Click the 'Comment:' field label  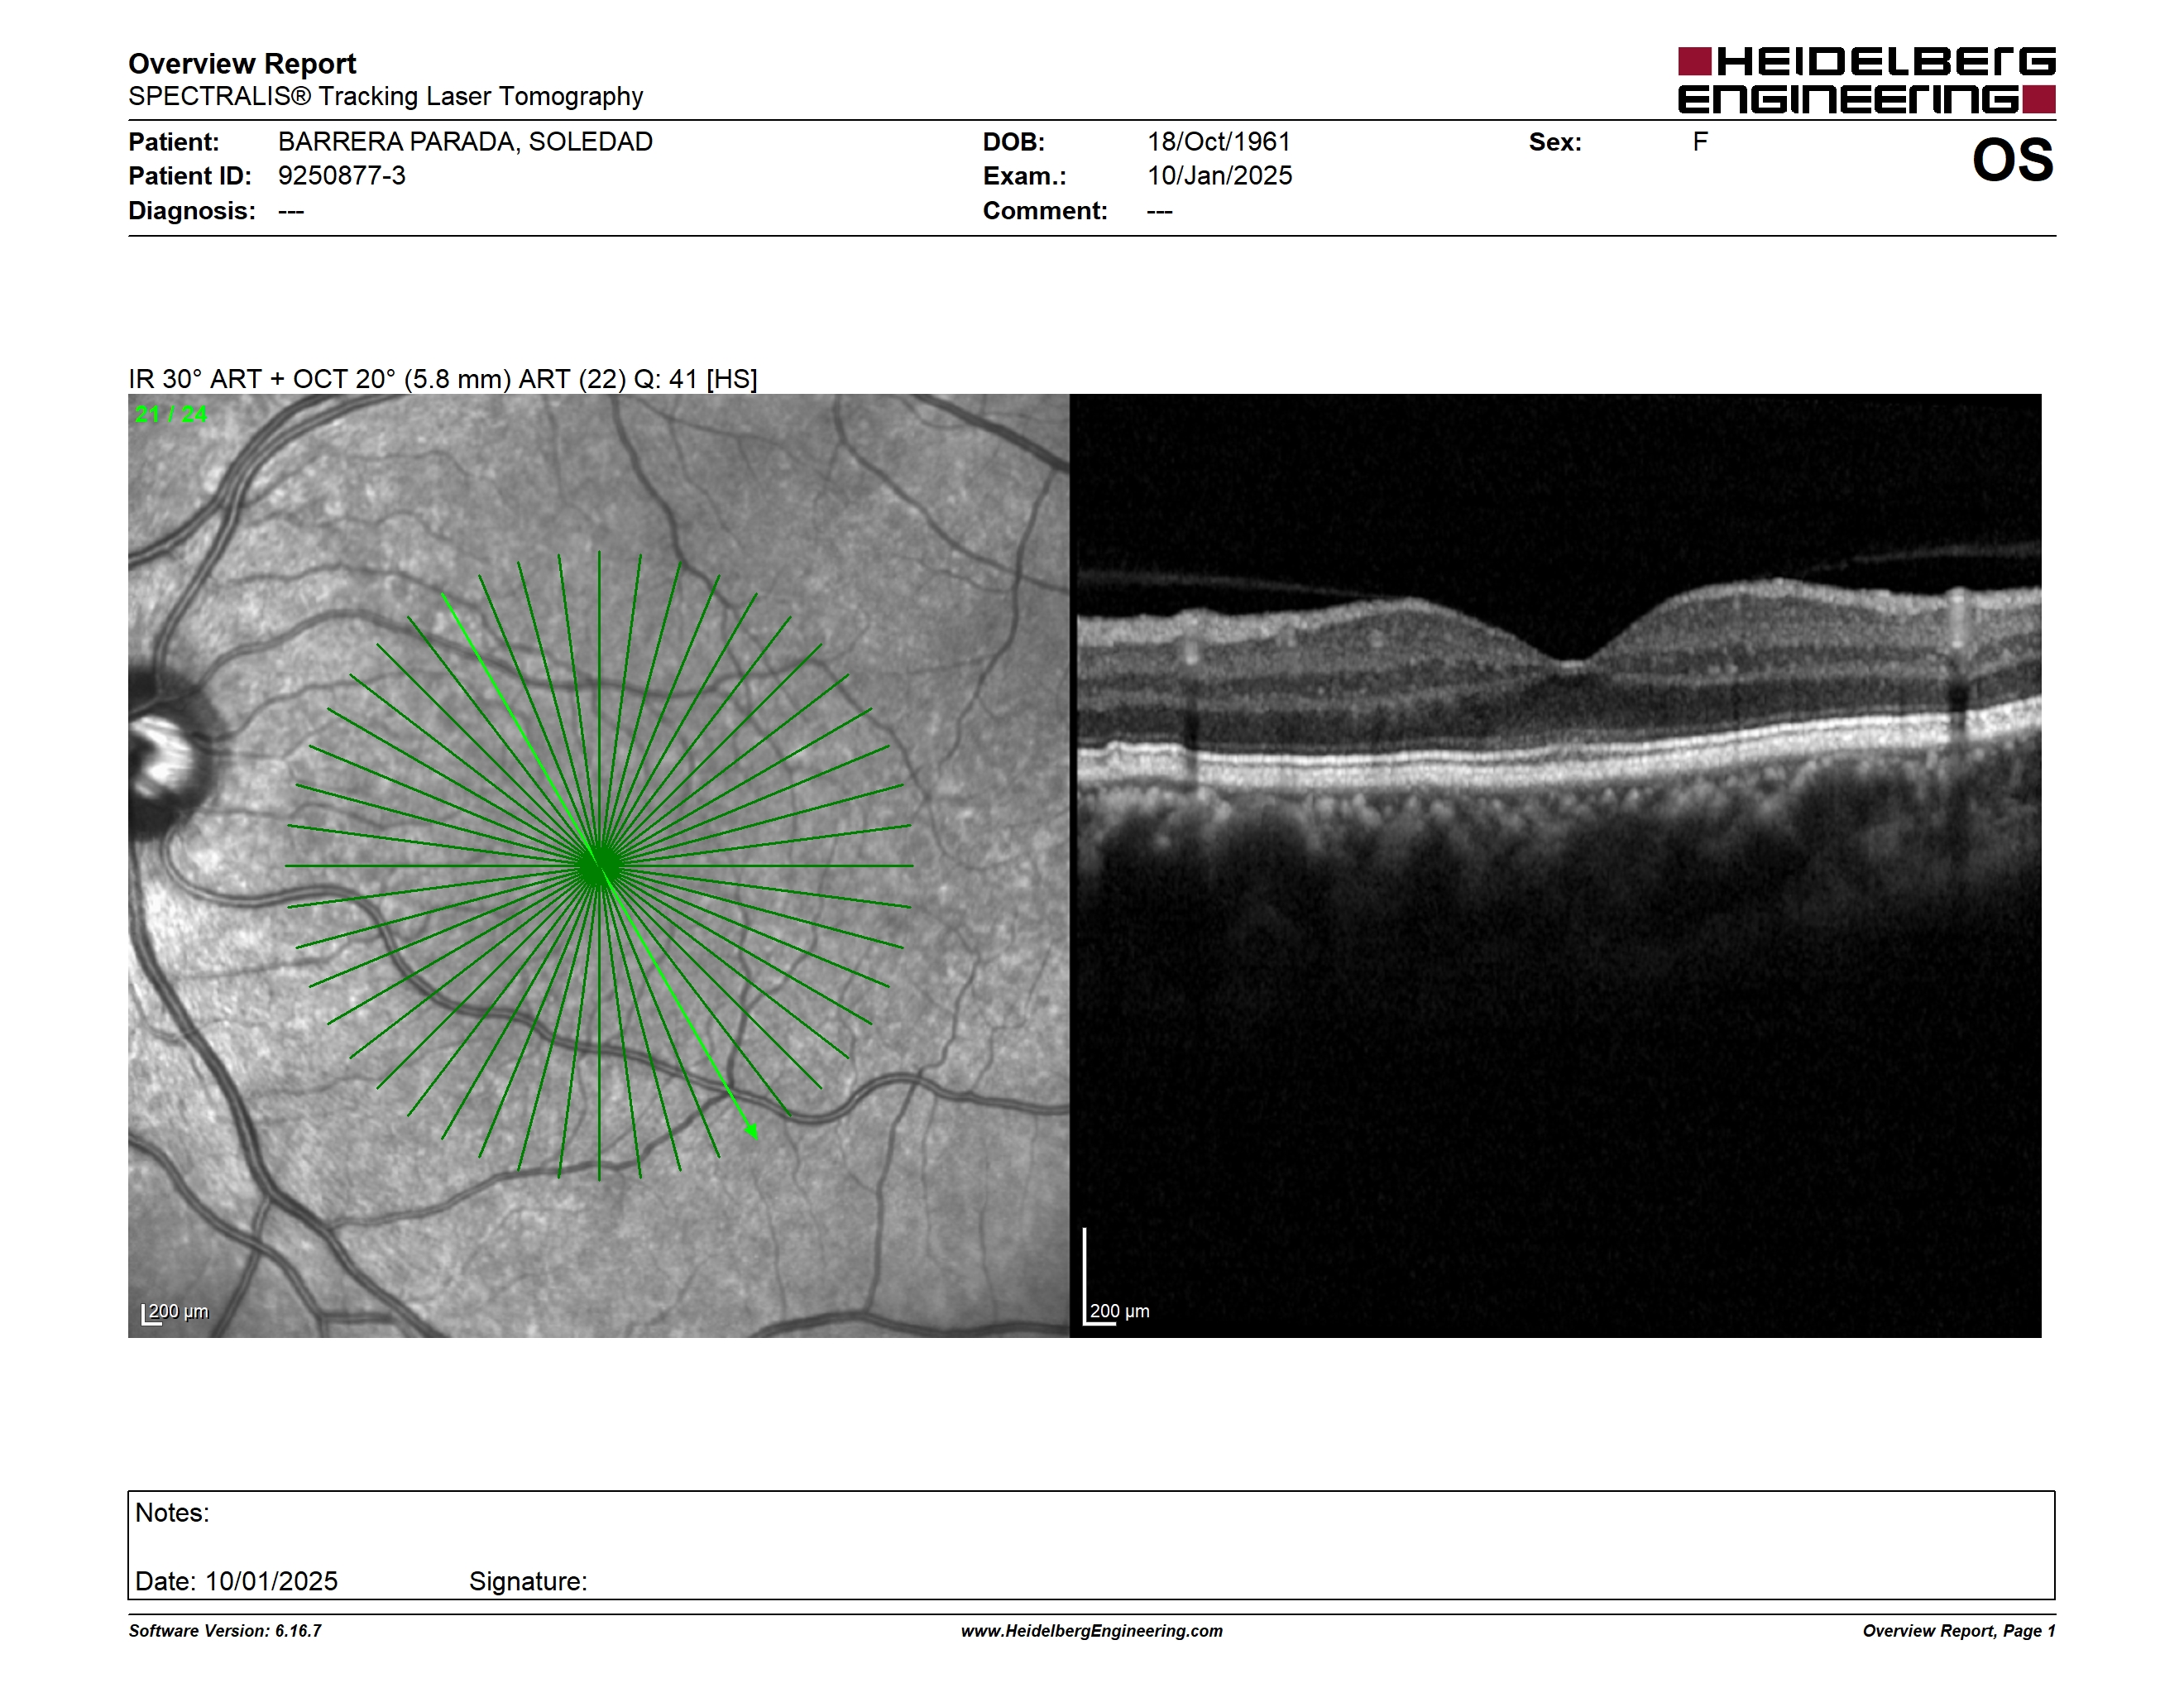coord(1045,211)
